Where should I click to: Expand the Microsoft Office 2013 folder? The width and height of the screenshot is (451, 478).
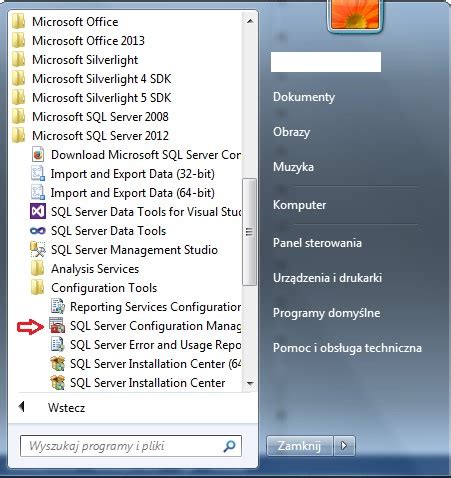[88, 41]
